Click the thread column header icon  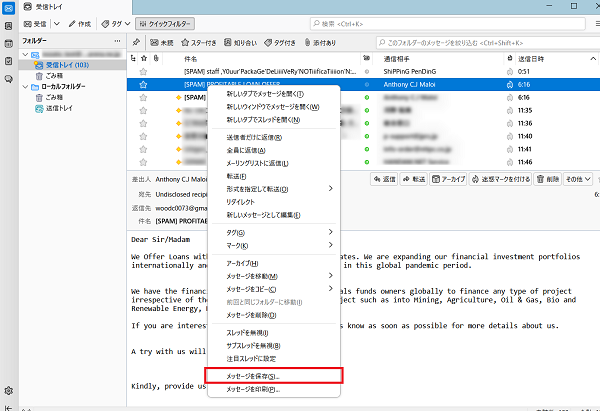point(133,59)
